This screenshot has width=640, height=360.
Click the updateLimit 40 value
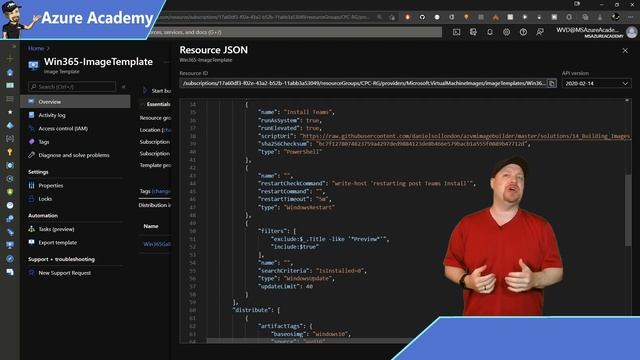tap(309, 286)
